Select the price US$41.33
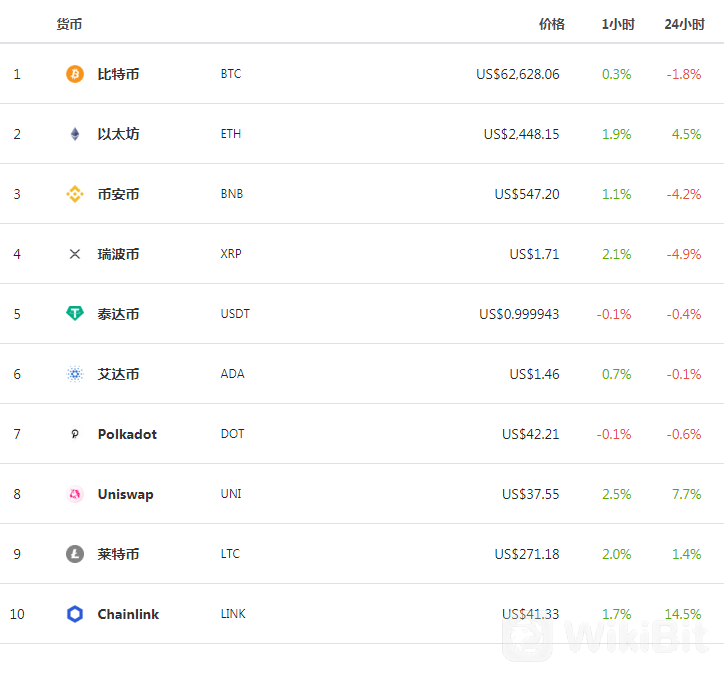Screen dimensions: 724x681 pyautogui.click(x=531, y=615)
